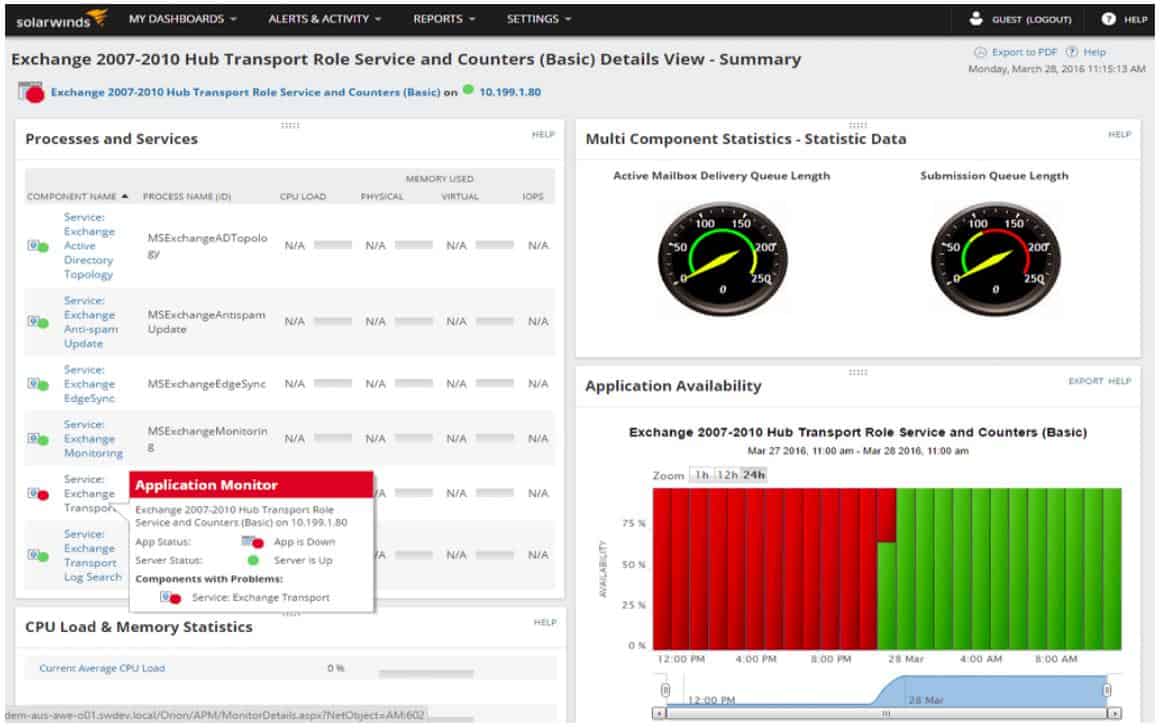The image size is (1160, 728).
Task: Click drag handle of Processes and Services panel
Action: 289,125
